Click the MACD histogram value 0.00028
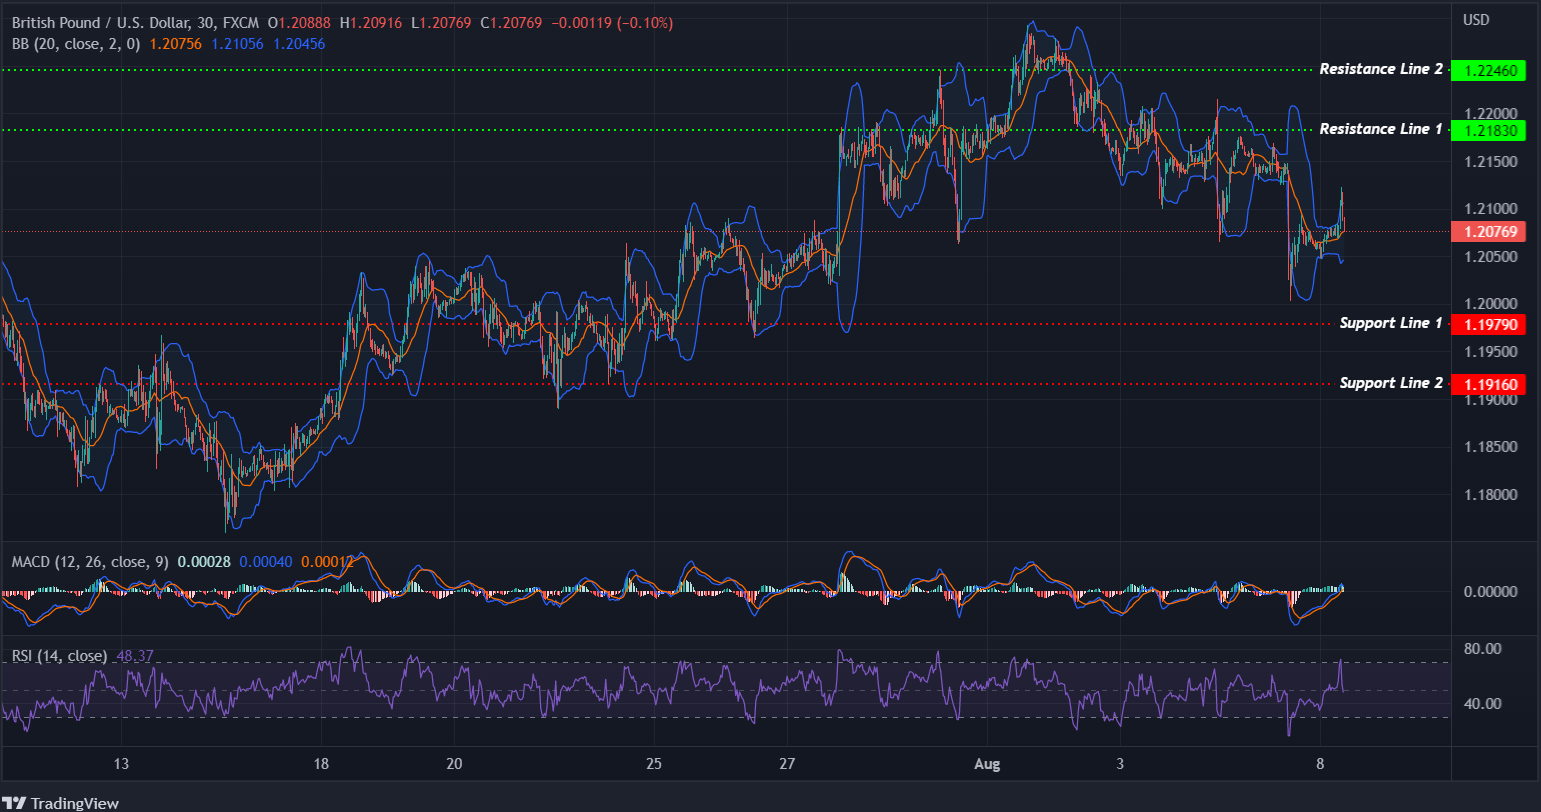The height and width of the screenshot is (812, 1541). (205, 562)
